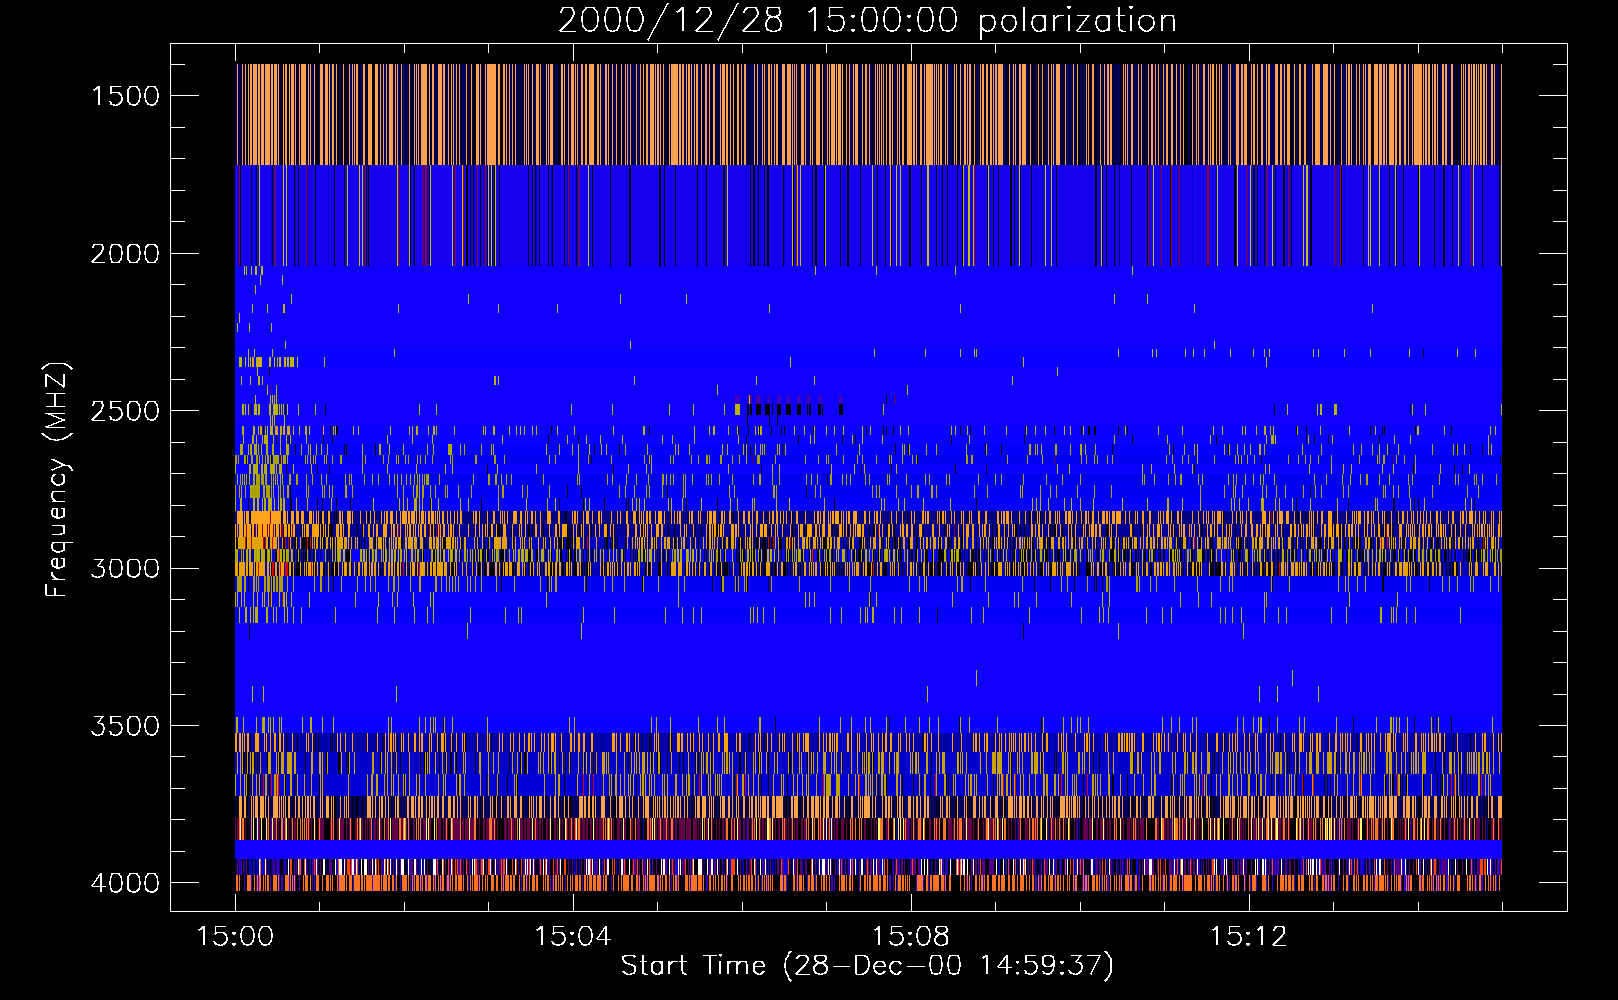This screenshot has width=1618, height=1000.
Task: Select the 2000 frequency axis label
Action: 125,254
